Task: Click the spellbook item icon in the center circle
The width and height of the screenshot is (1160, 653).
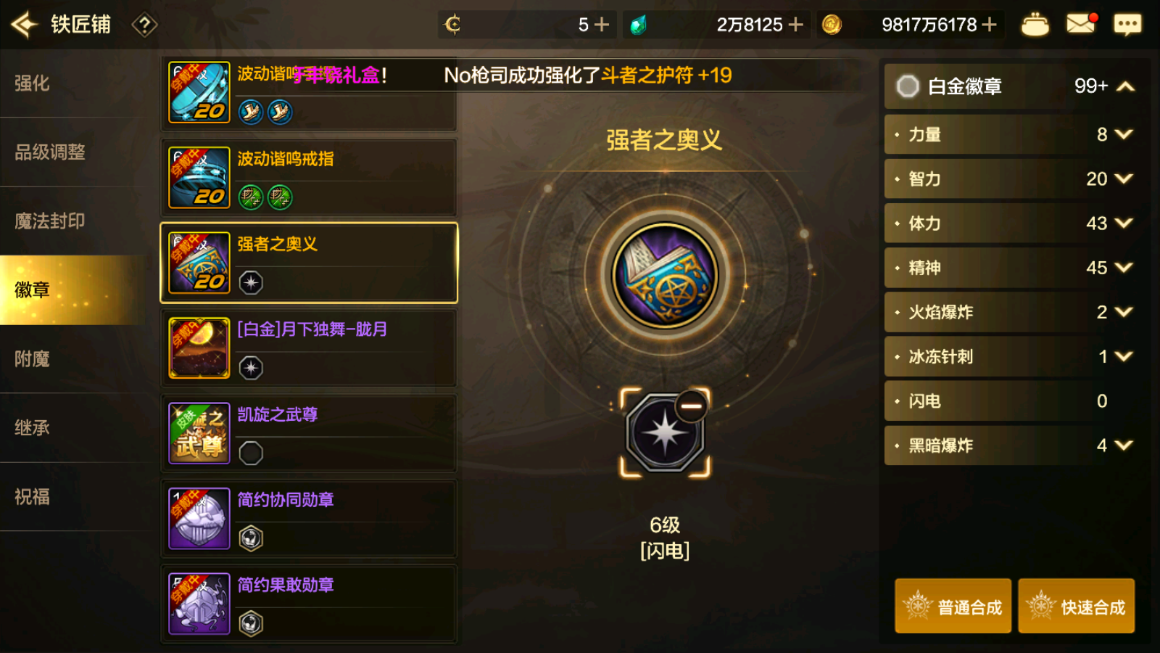Action: (x=664, y=275)
